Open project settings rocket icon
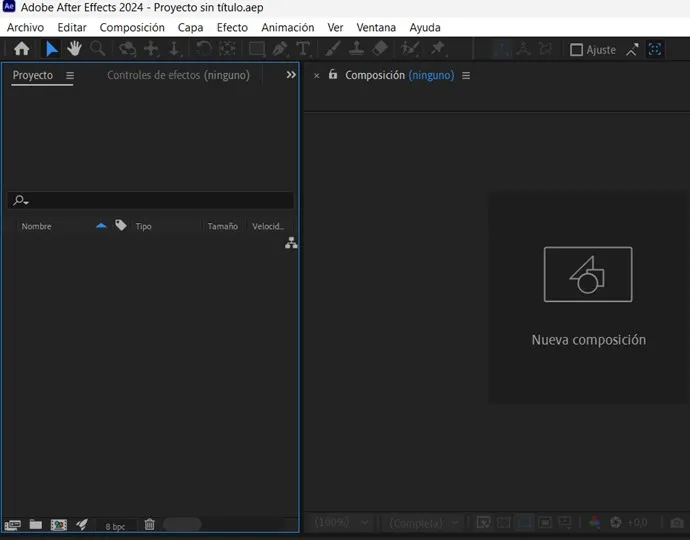Viewport: 690px width, 540px height. (82, 524)
